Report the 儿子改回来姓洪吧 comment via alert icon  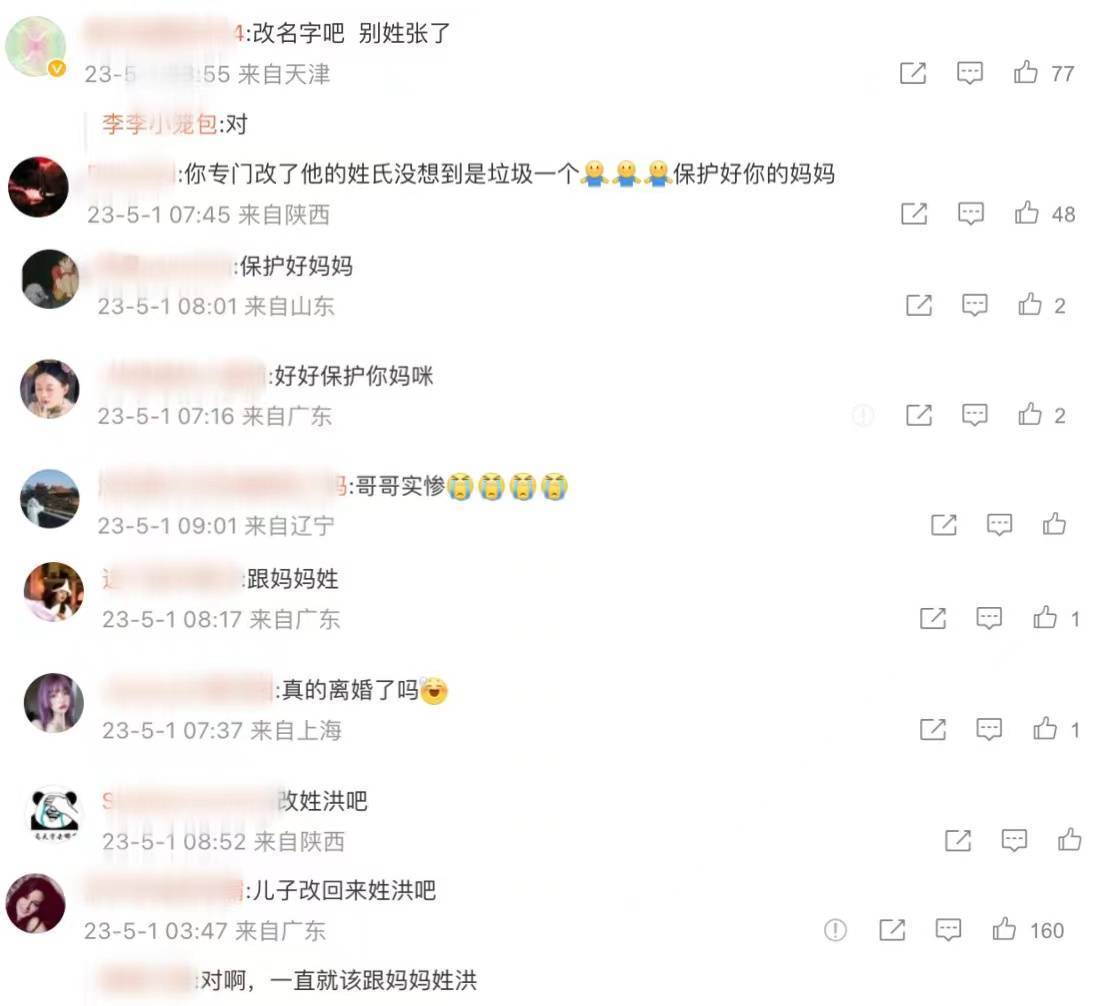(x=835, y=930)
